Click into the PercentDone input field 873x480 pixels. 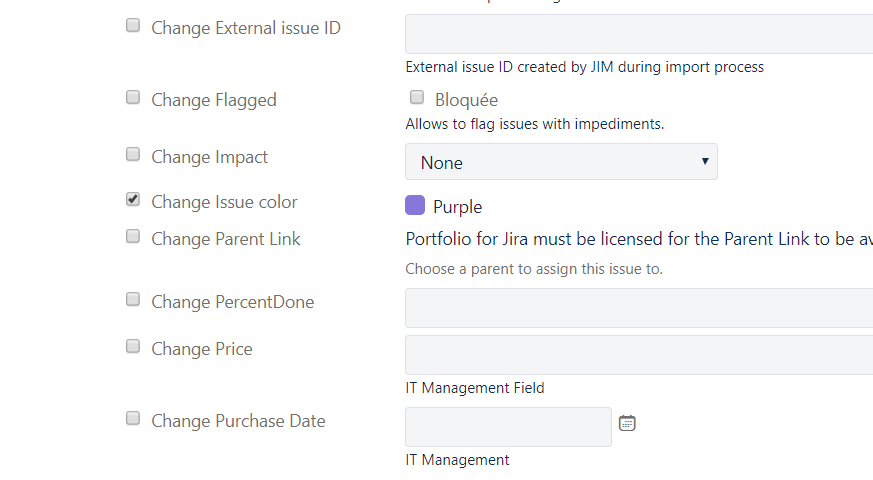[639, 308]
